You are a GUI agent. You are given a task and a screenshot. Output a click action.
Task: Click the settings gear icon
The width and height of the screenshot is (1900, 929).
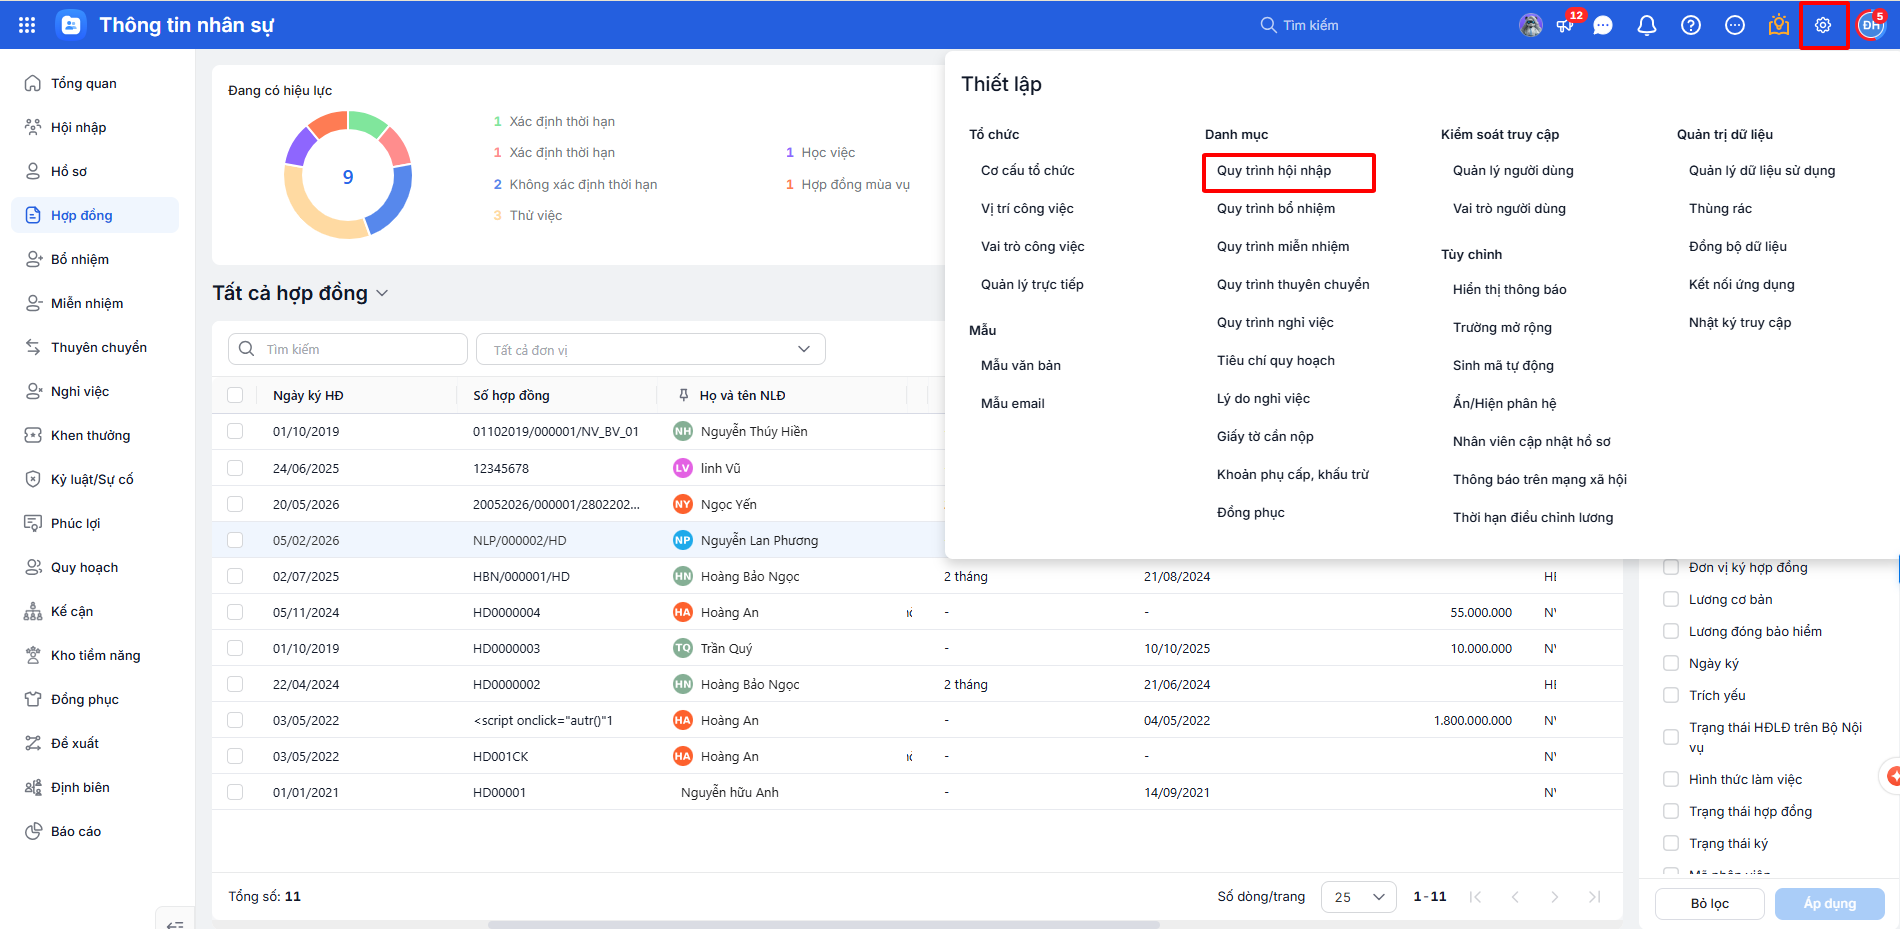pyautogui.click(x=1823, y=25)
